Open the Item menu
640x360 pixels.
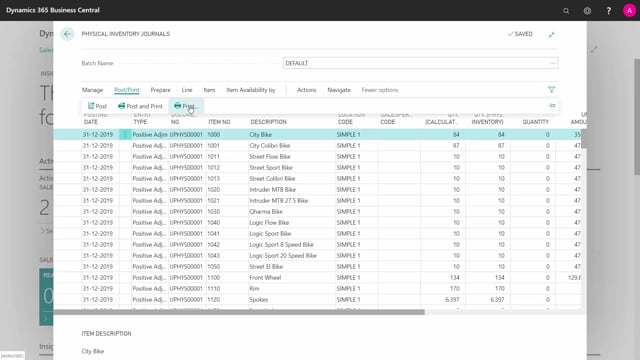click(x=209, y=90)
